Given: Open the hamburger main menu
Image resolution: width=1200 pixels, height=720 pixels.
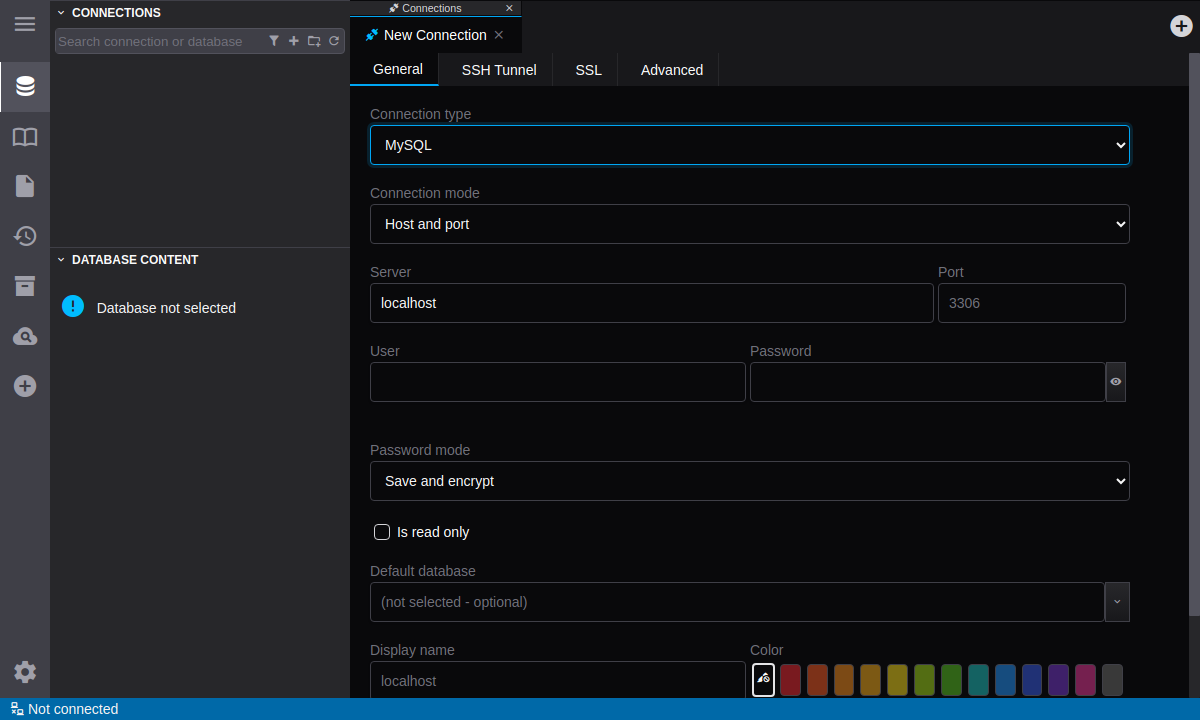Looking at the screenshot, I should [x=25, y=24].
